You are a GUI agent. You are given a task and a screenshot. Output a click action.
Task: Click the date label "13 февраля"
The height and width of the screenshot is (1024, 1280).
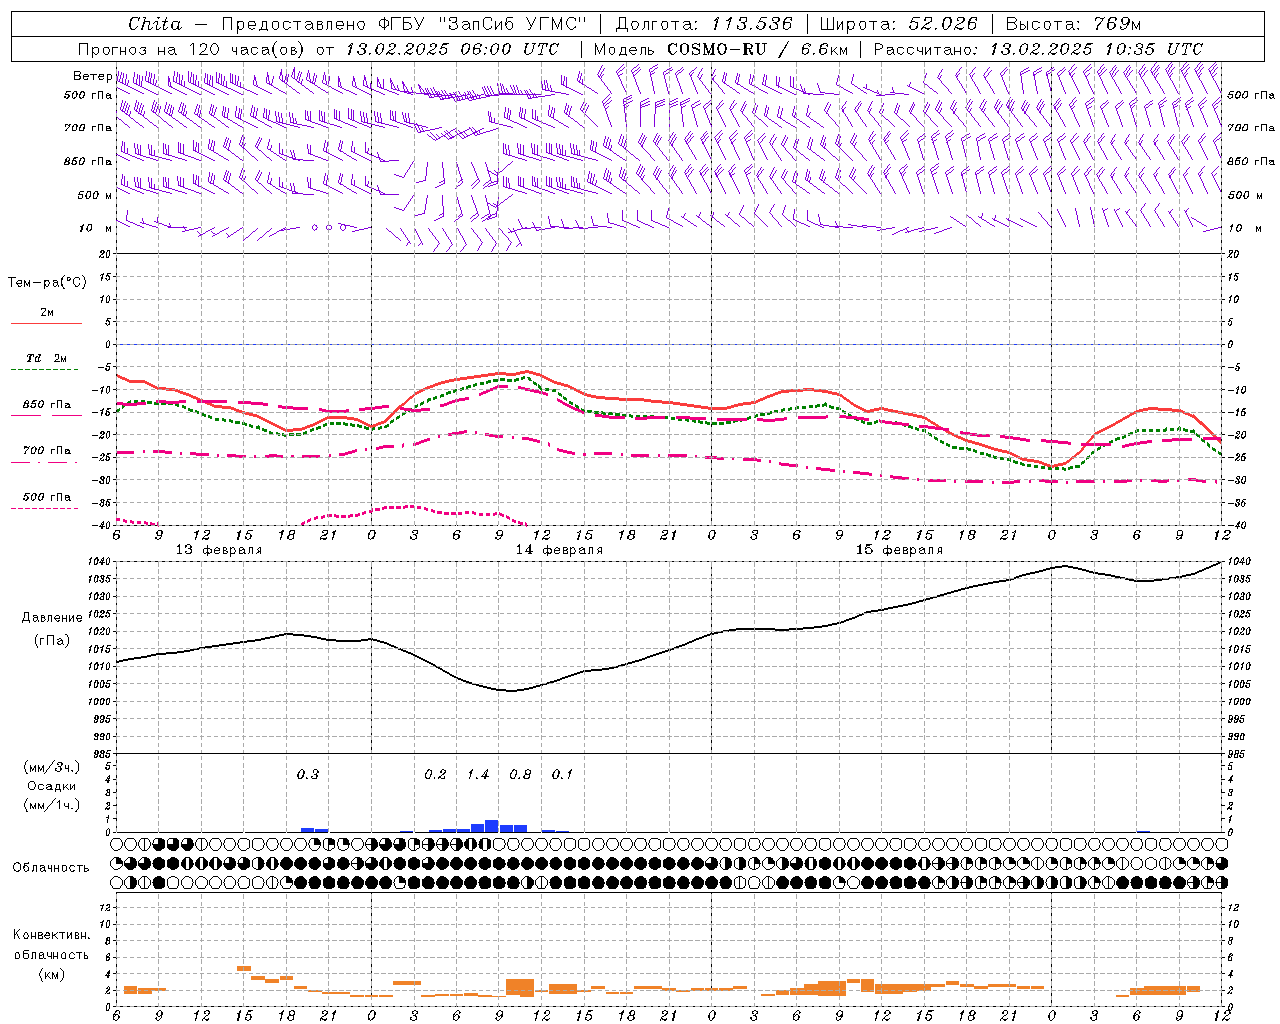coord(219,550)
